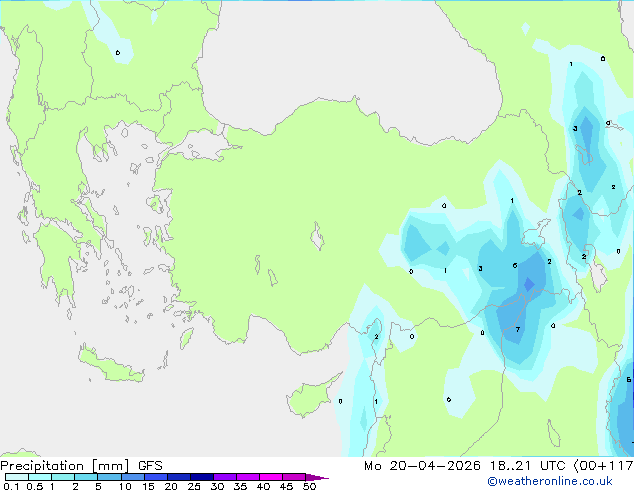Screen dimensions: 634x490
Task: Select the 20–25 mm legend swatch
Action: [x=178, y=477]
